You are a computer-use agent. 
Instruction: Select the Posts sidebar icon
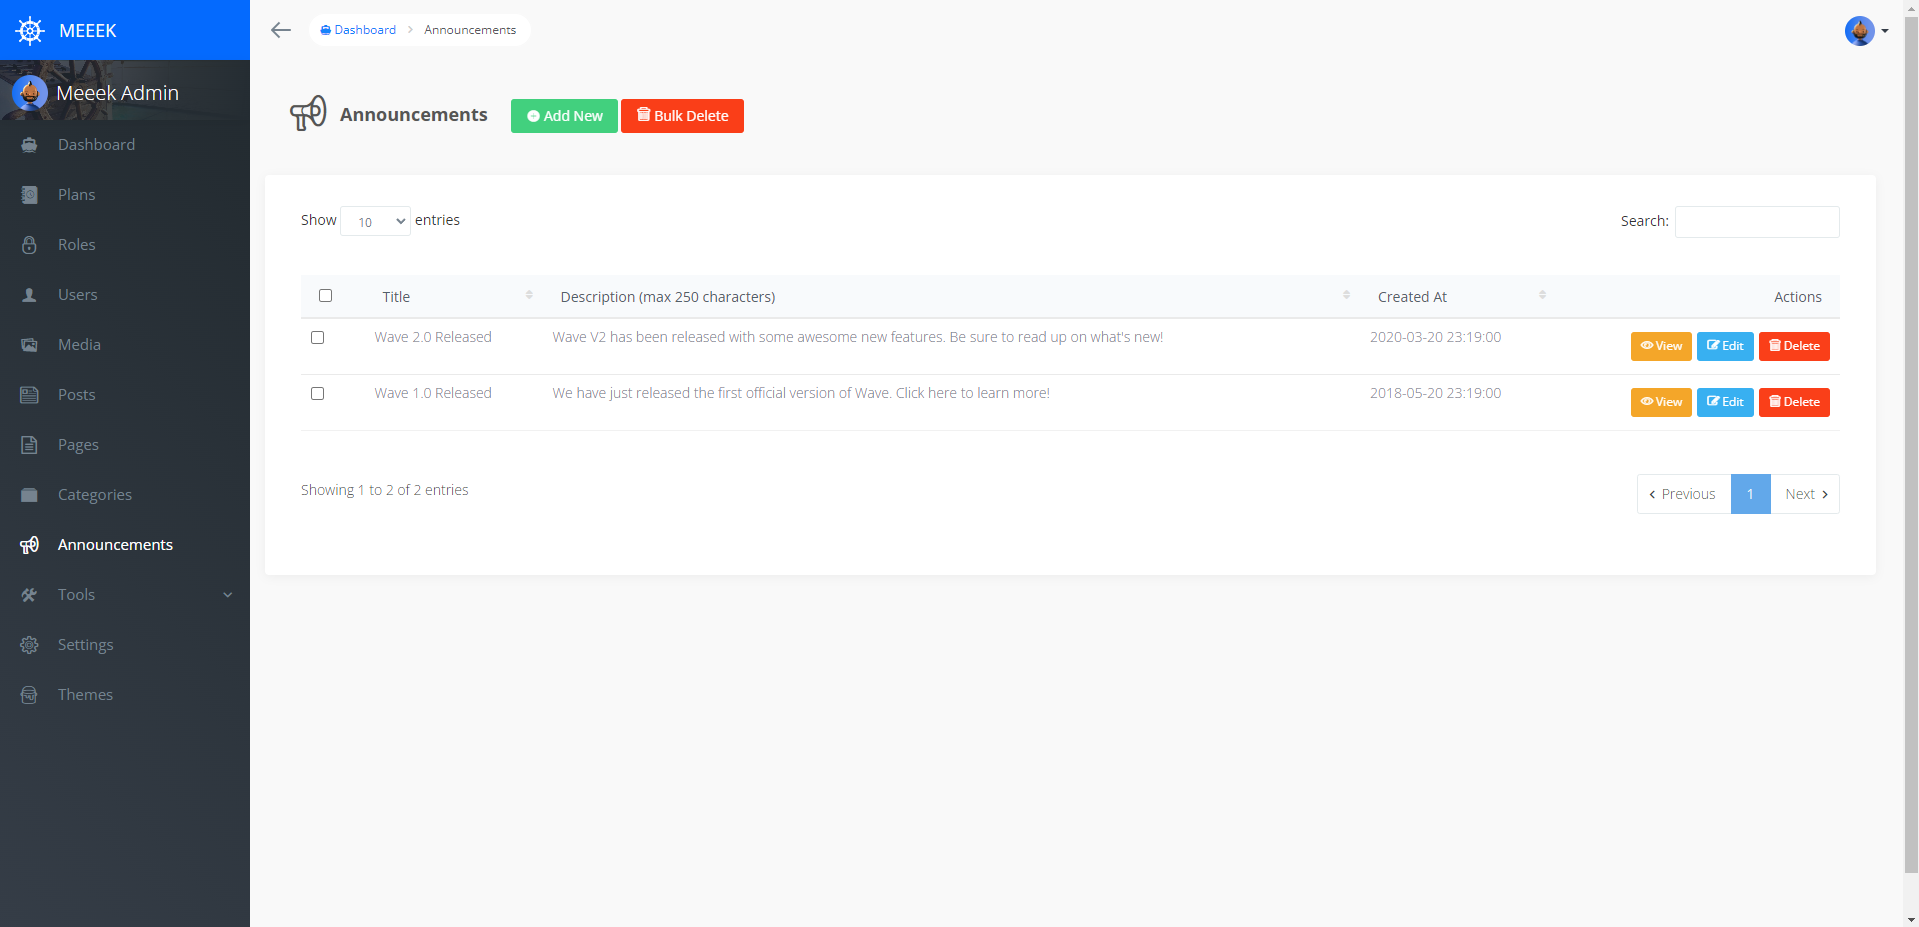point(30,394)
